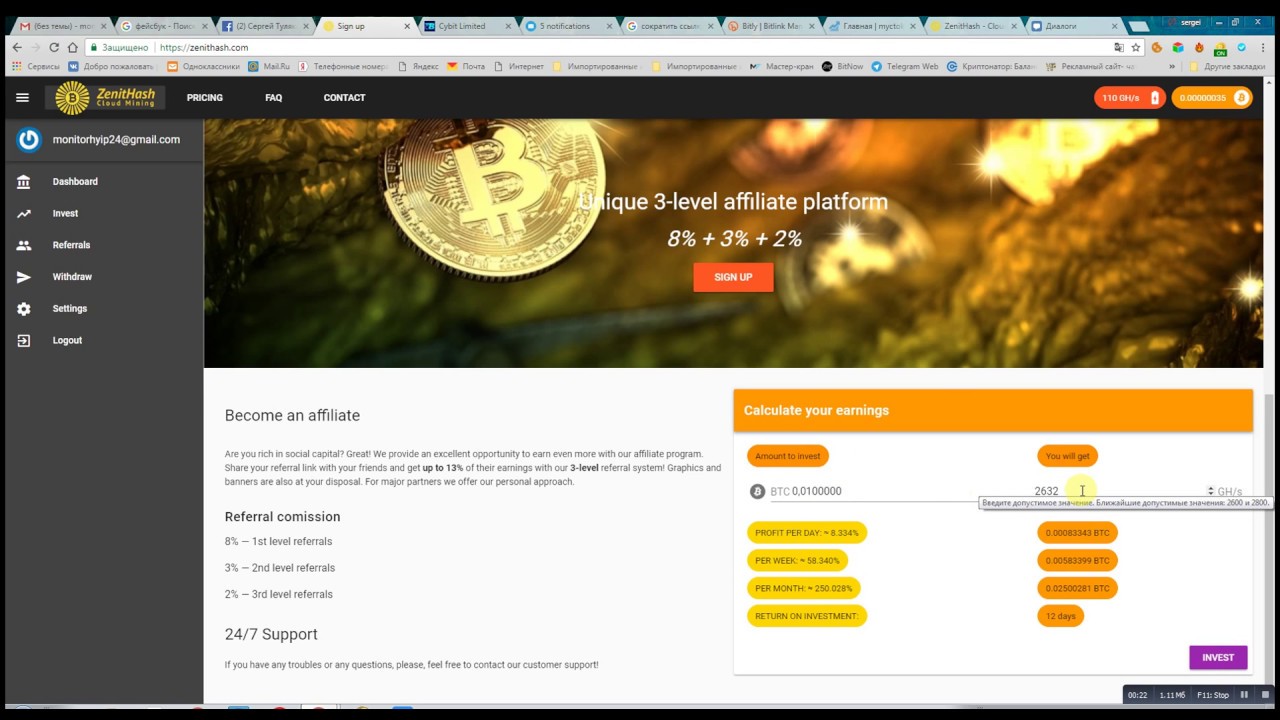
Task: Click the Settings gear icon in the sidebar
Action: point(24,309)
